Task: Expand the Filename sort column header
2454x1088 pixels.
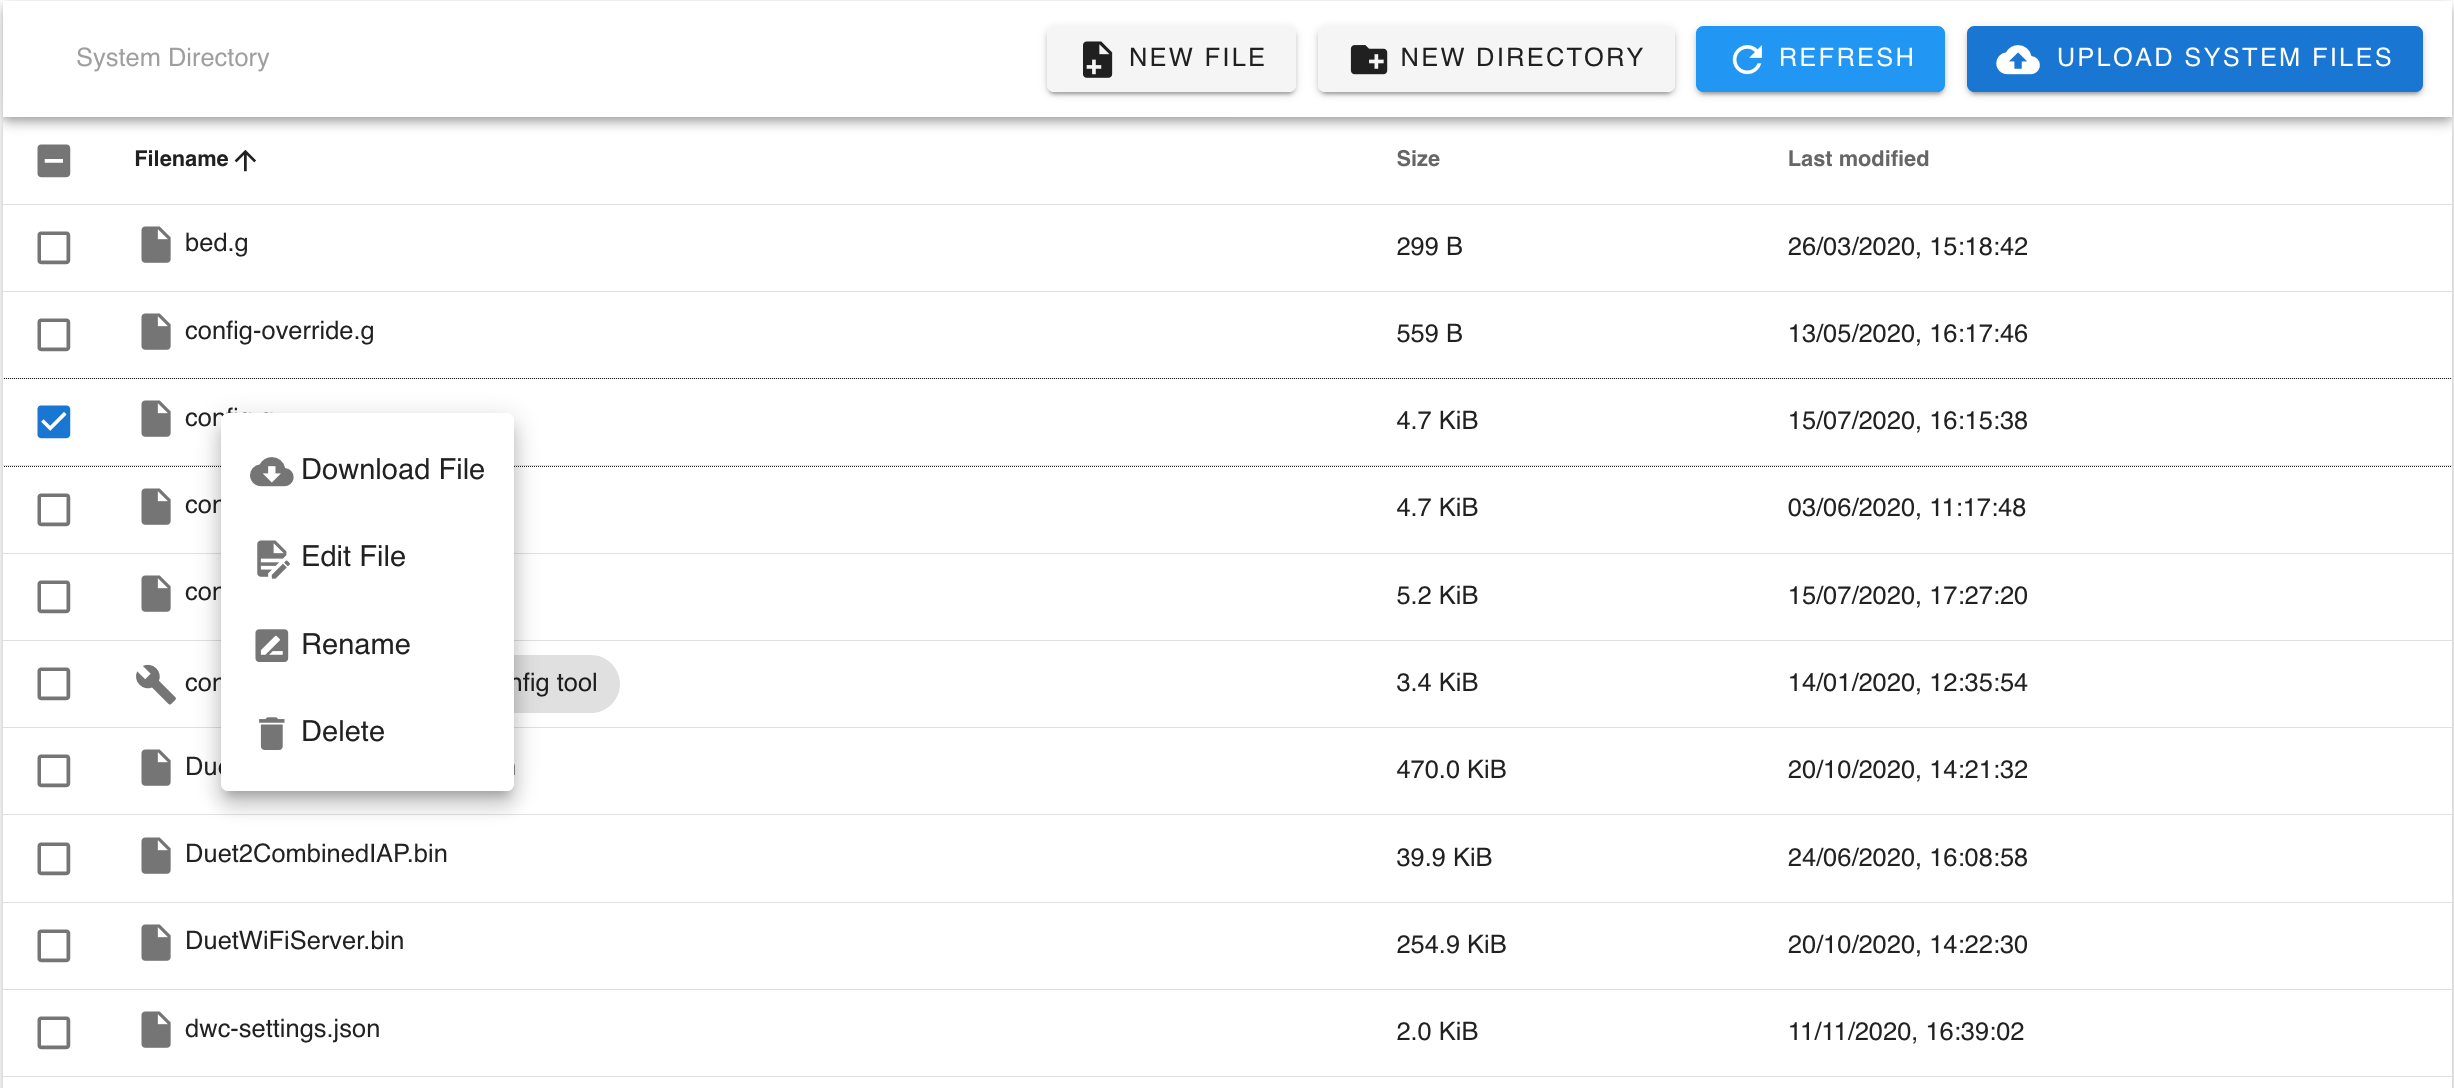Action: point(197,160)
